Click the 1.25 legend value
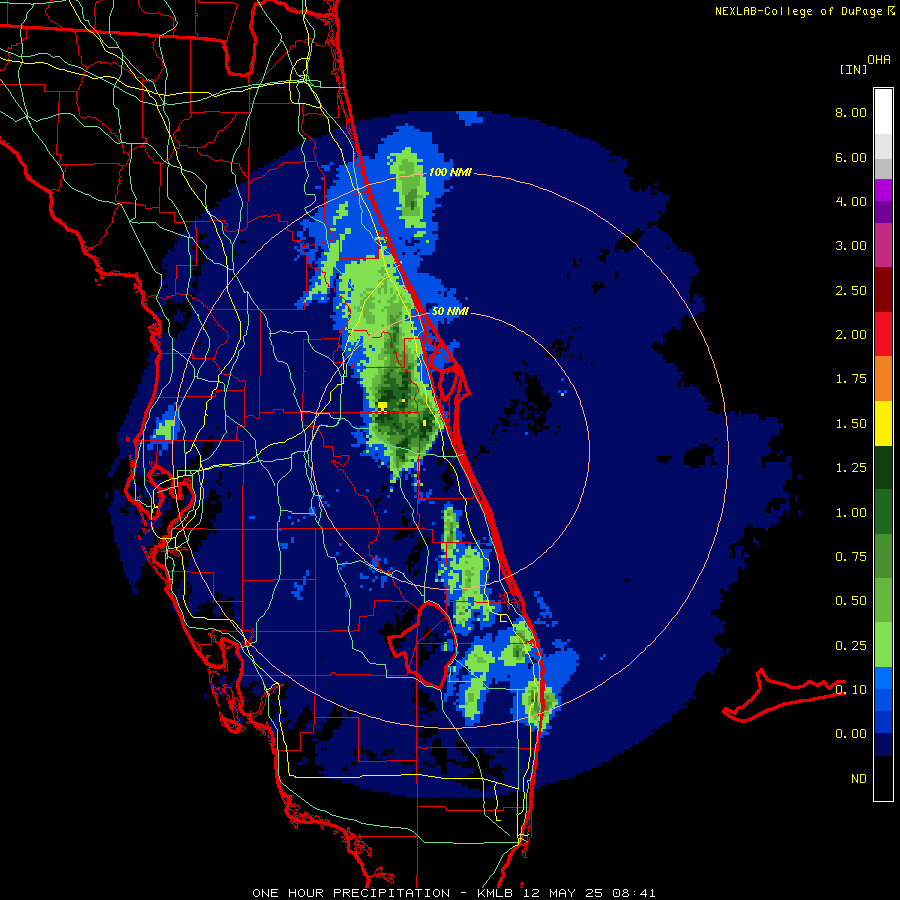900x900 pixels. pos(851,468)
